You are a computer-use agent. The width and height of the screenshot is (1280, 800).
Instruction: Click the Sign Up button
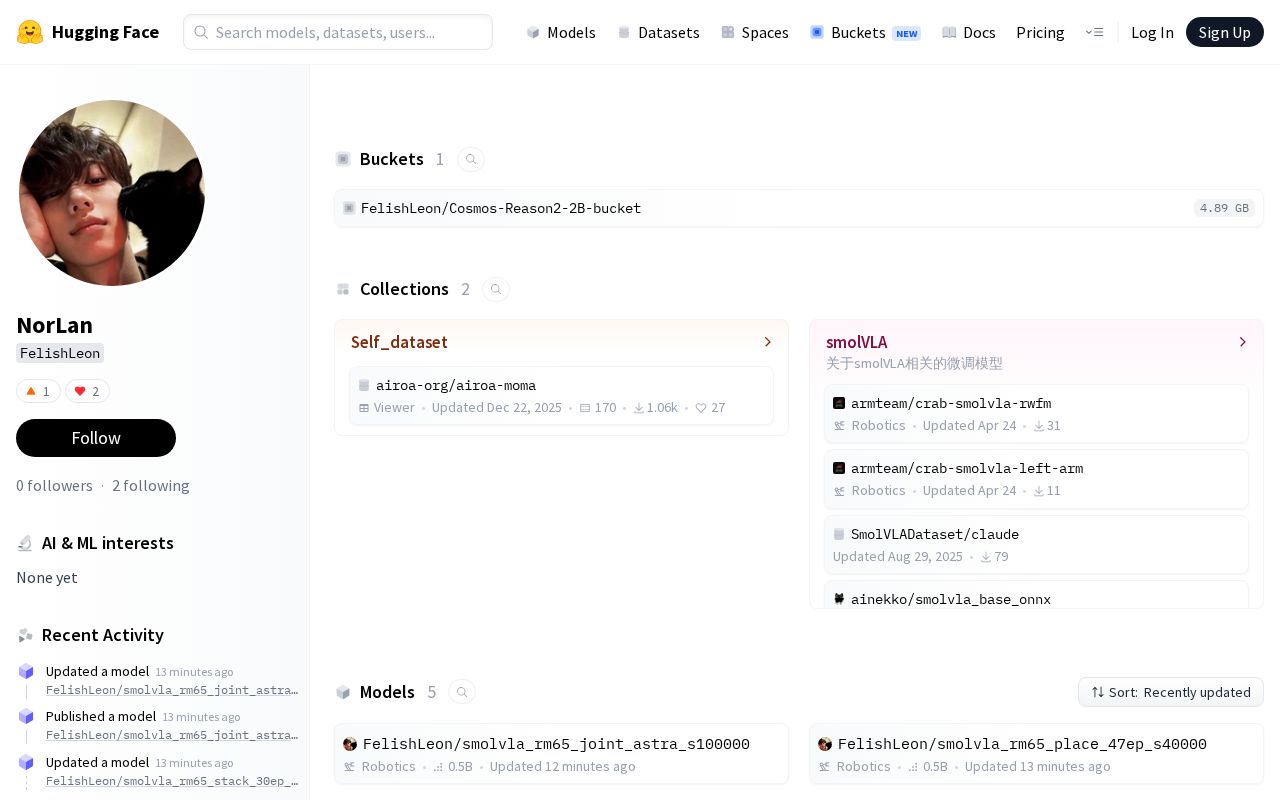tap(1225, 32)
